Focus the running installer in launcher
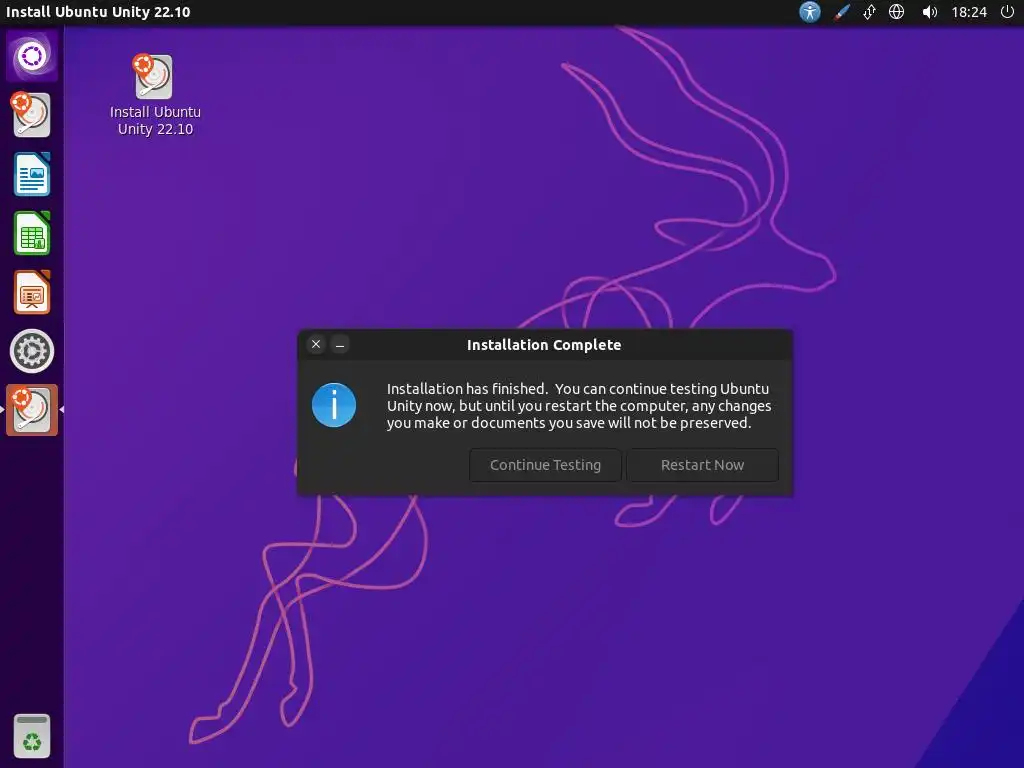This screenshot has width=1024, height=768. click(31, 410)
